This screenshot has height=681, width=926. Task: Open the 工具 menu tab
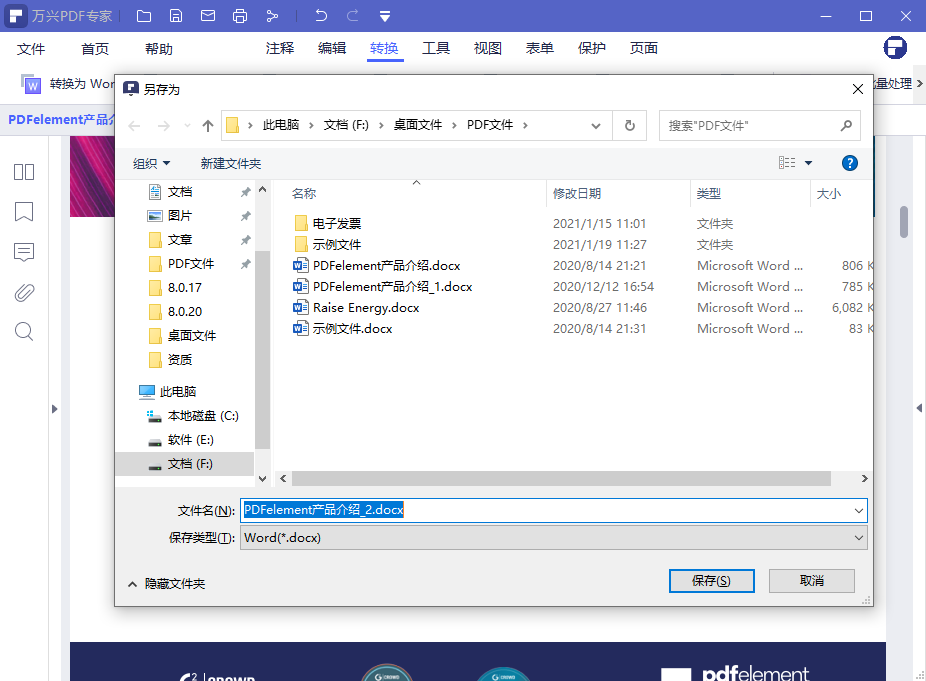(x=436, y=48)
